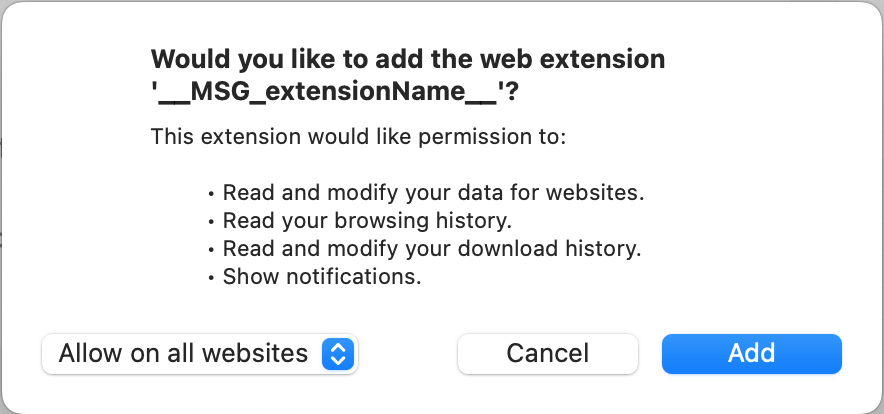
Task: Select 'Read and modify your download history' line
Action: (431, 248)
